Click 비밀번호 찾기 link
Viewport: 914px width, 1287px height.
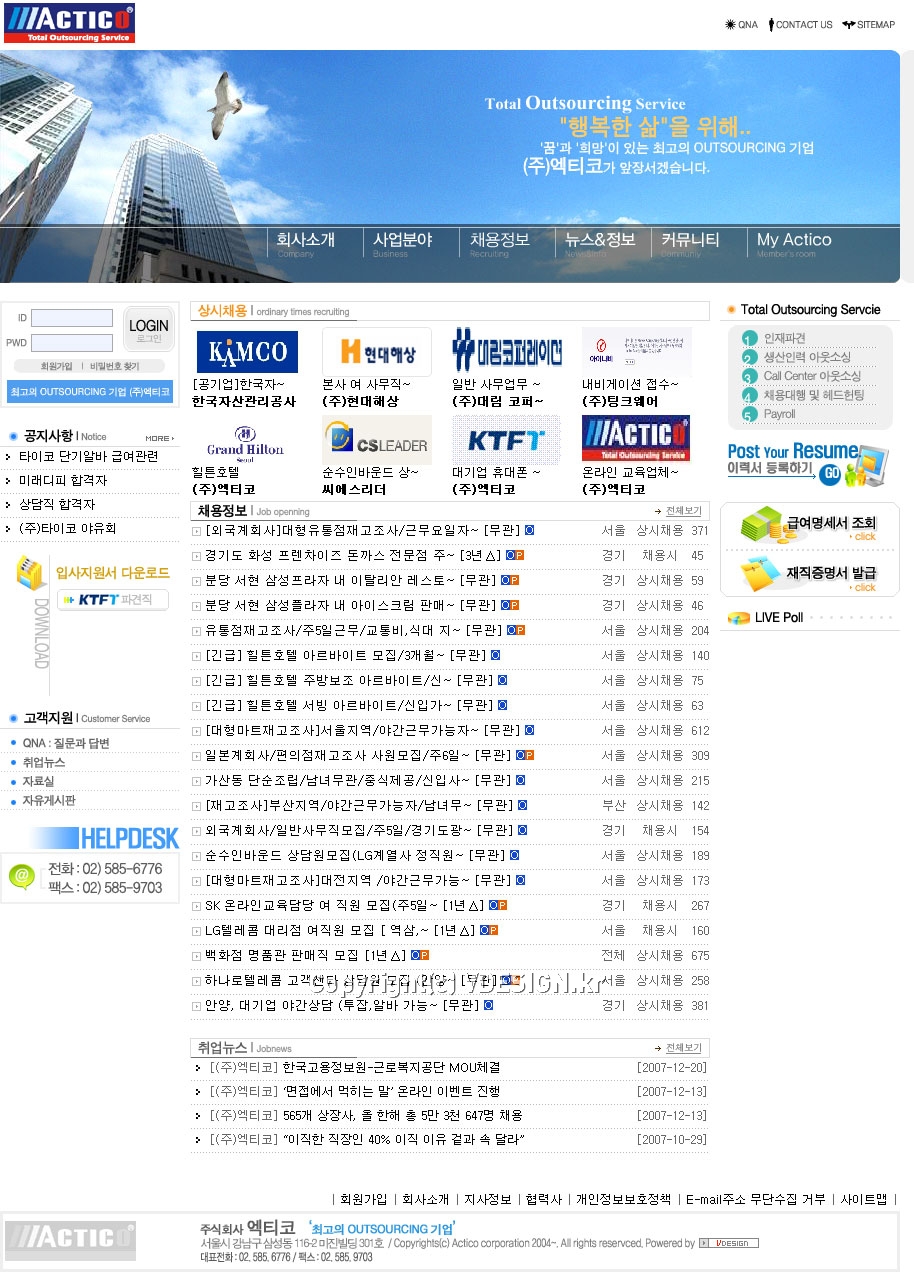[x=114, y=366]
